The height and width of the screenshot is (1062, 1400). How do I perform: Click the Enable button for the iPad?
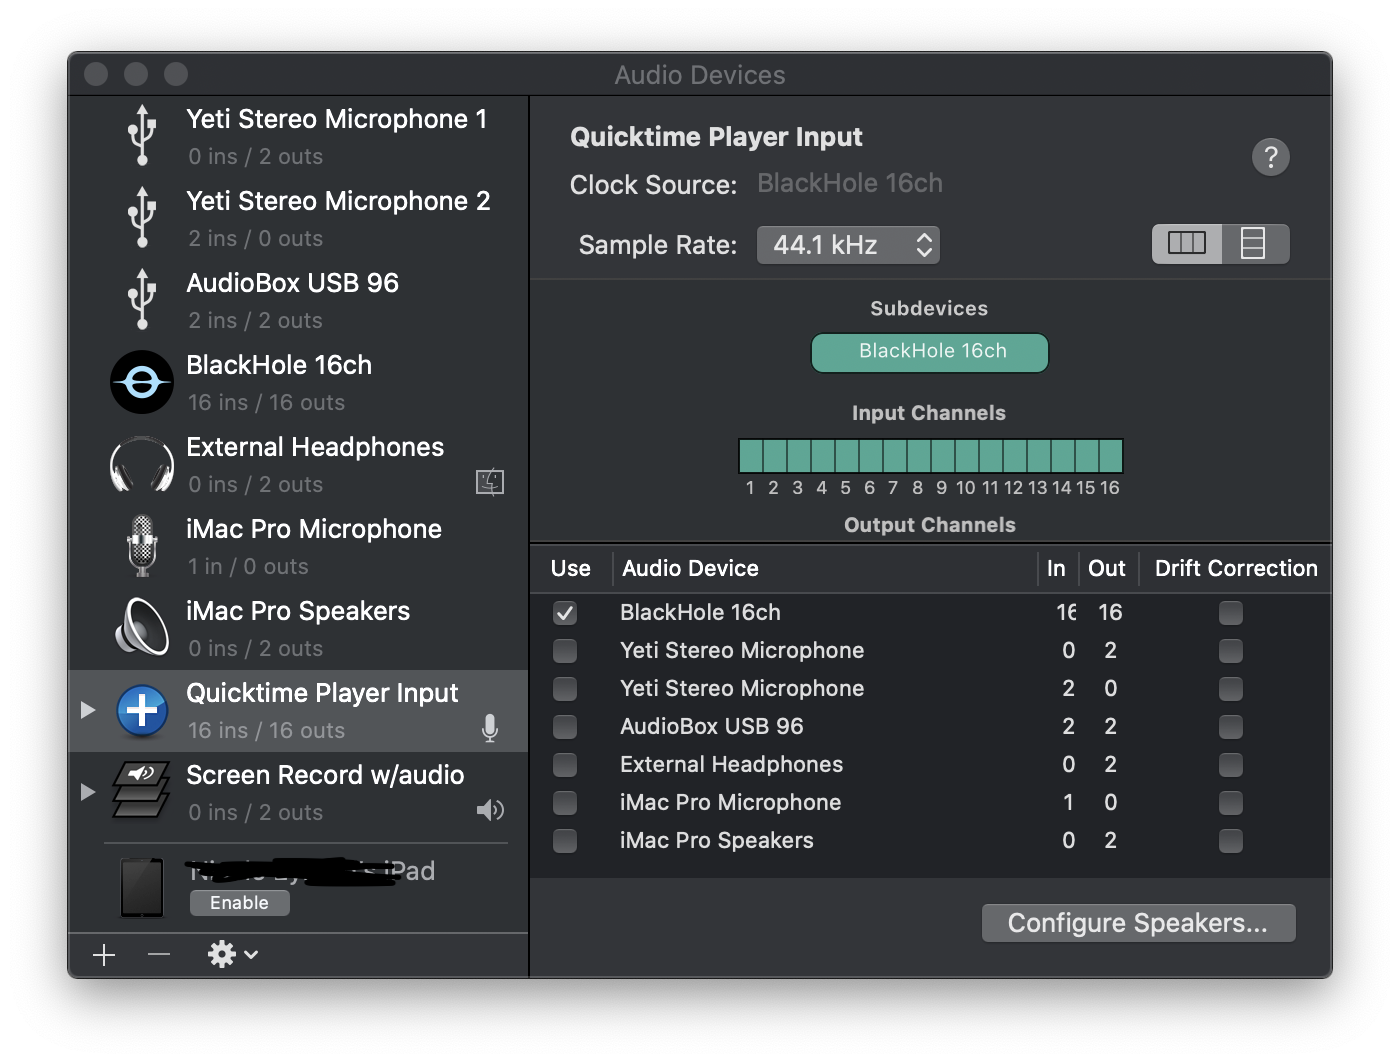(240, 903)
